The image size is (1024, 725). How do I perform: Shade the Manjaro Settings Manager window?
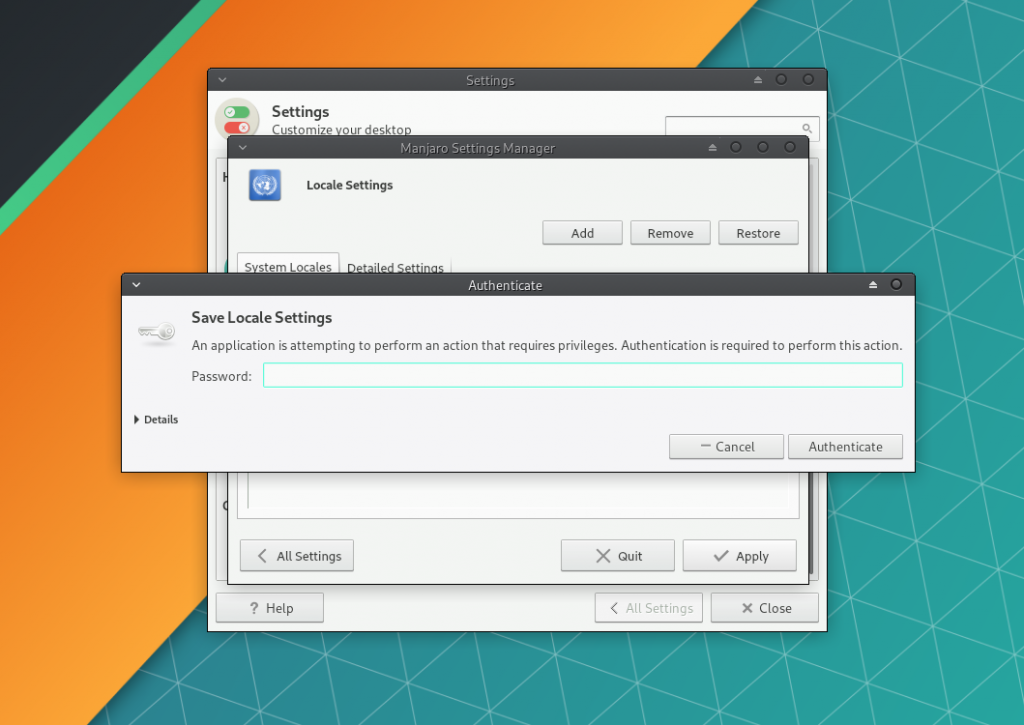click(712, 148)
